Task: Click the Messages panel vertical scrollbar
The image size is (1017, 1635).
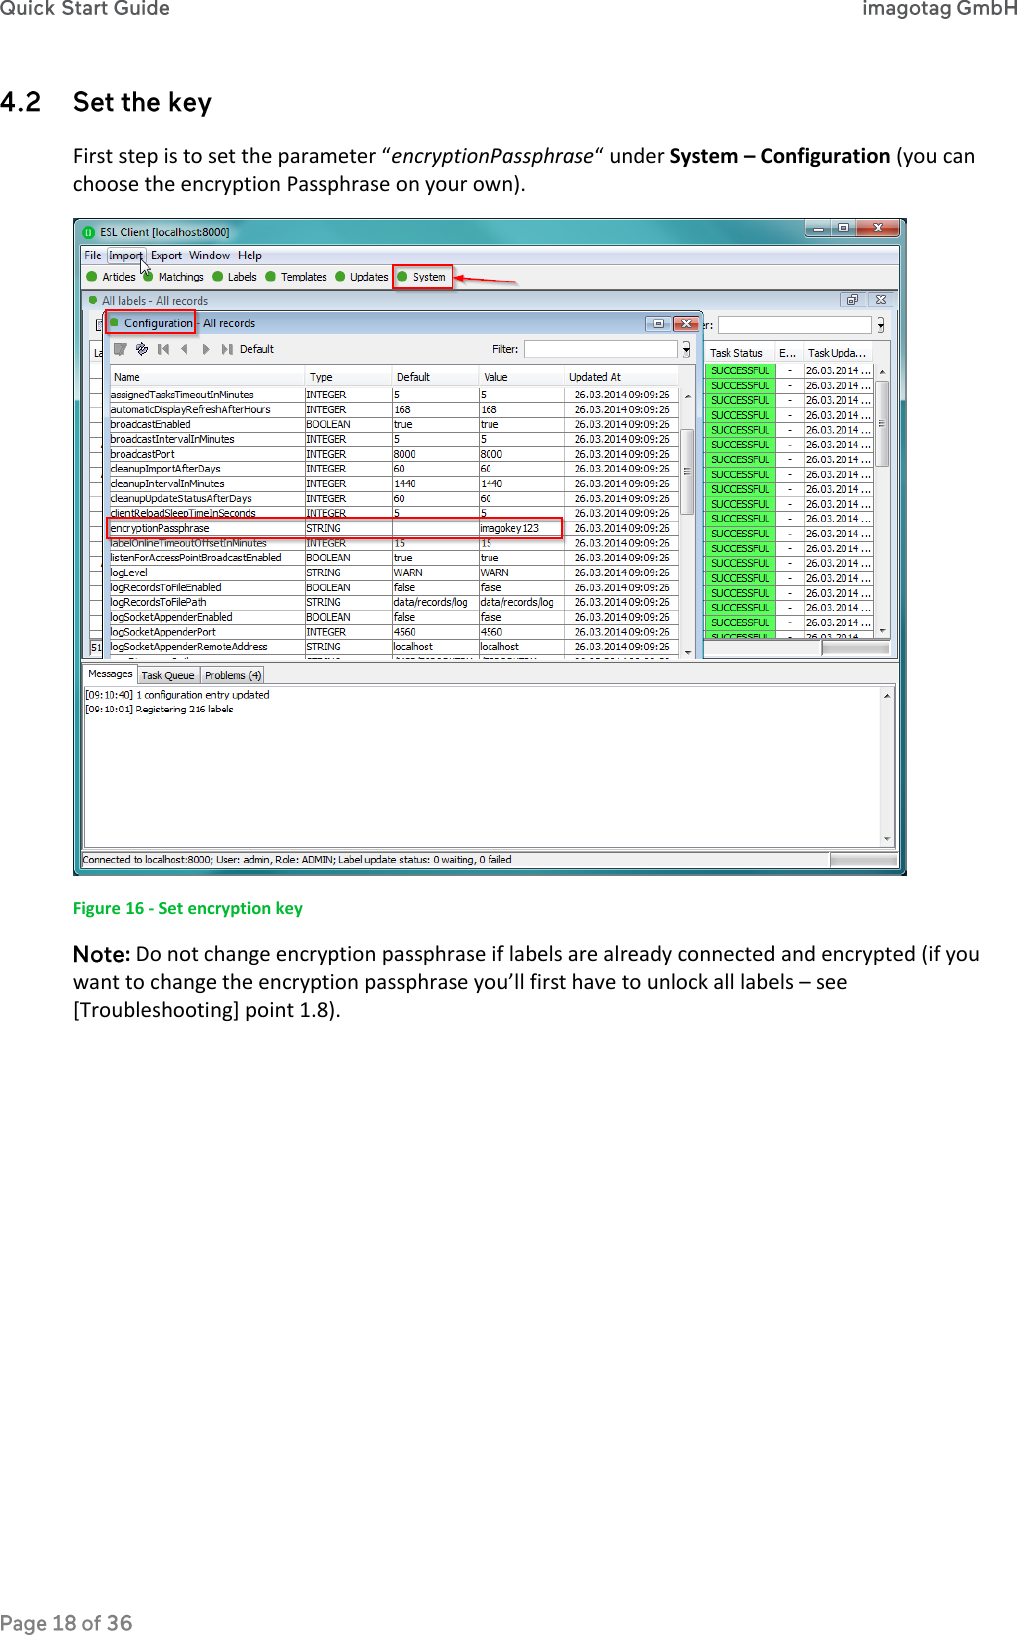Action: (x=887, y=767)
